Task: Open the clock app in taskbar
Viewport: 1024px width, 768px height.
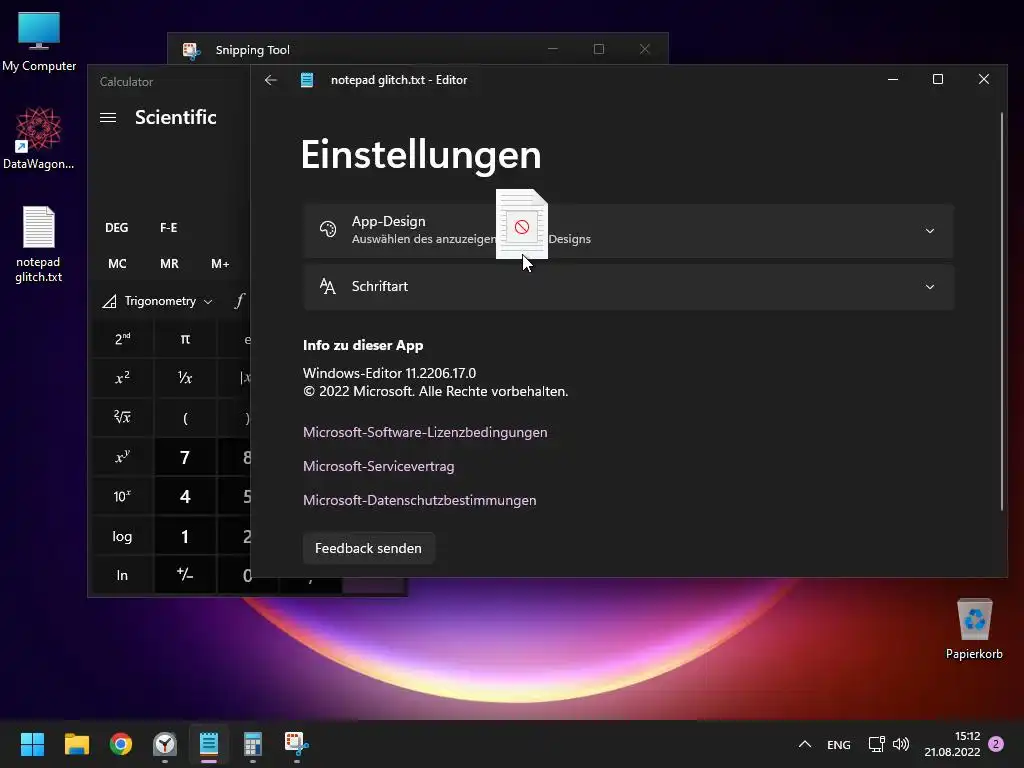Action: pyautogui.click(x=165, y=744)
